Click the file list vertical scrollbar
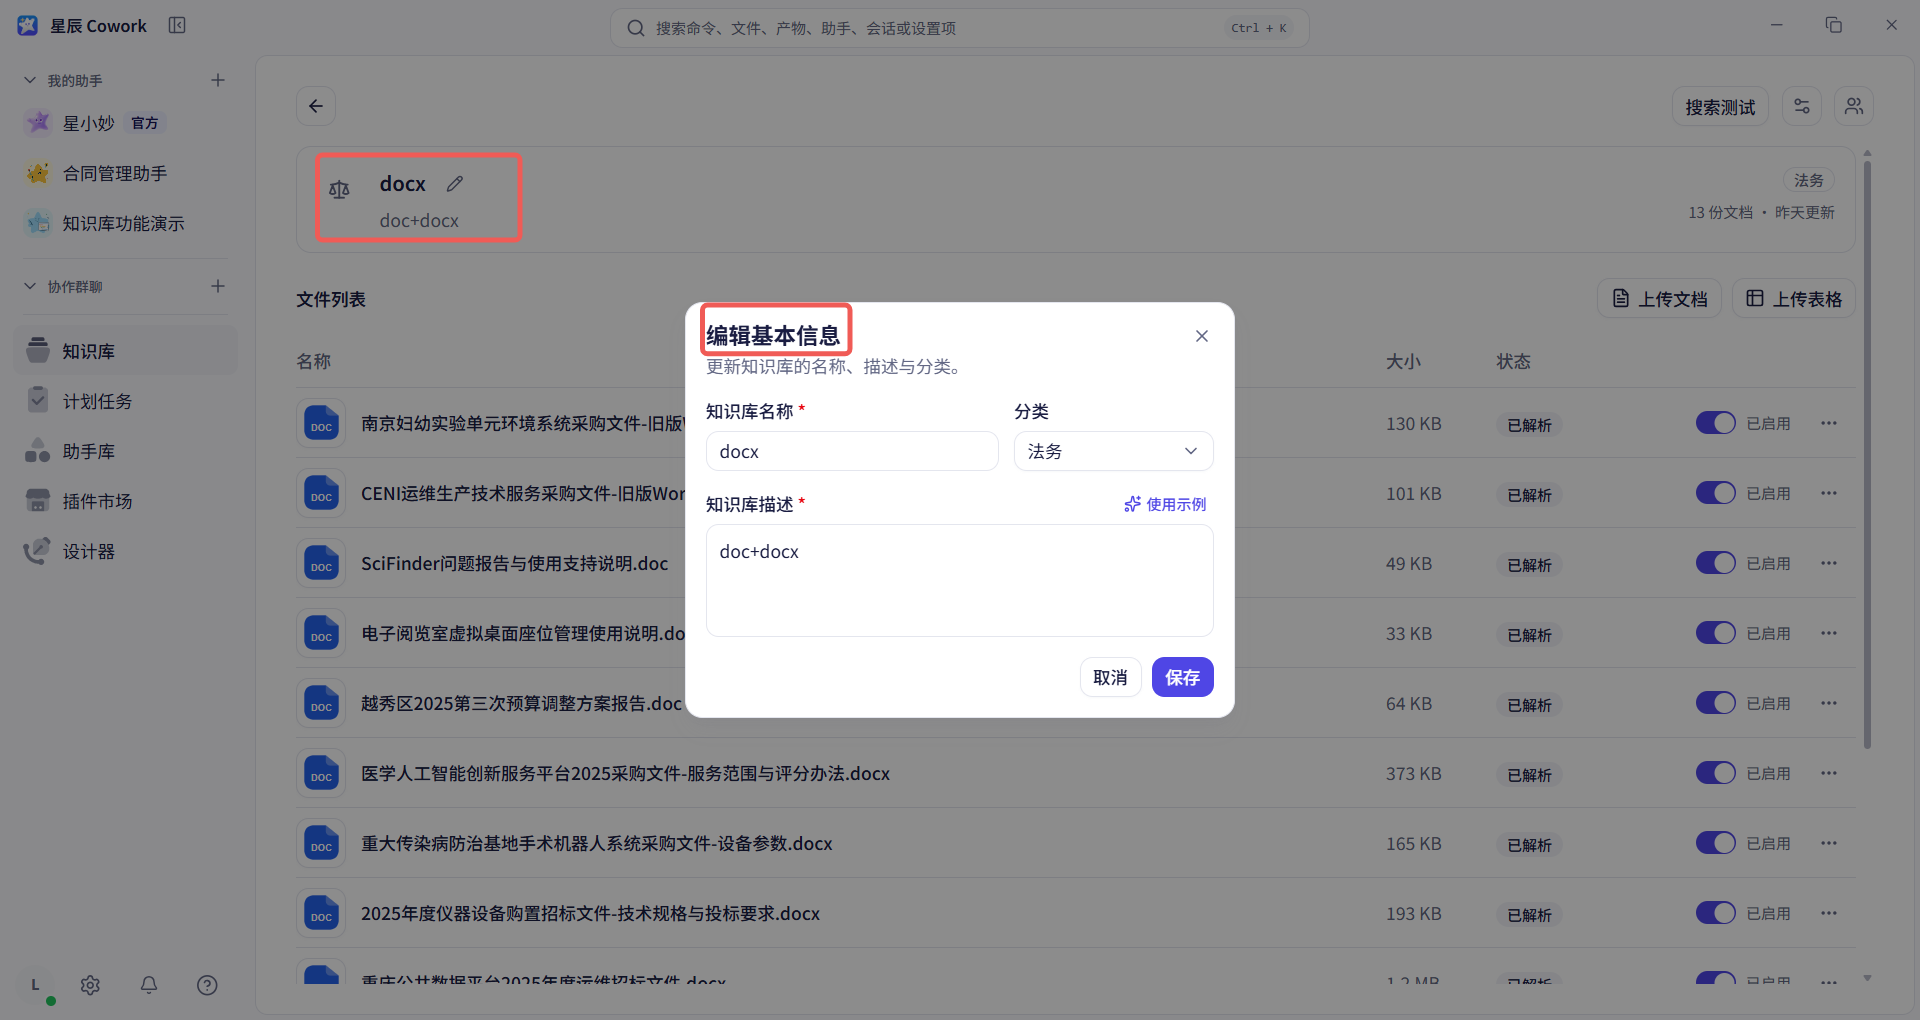1920x1020 pixels. click(x=1867, y=455)
